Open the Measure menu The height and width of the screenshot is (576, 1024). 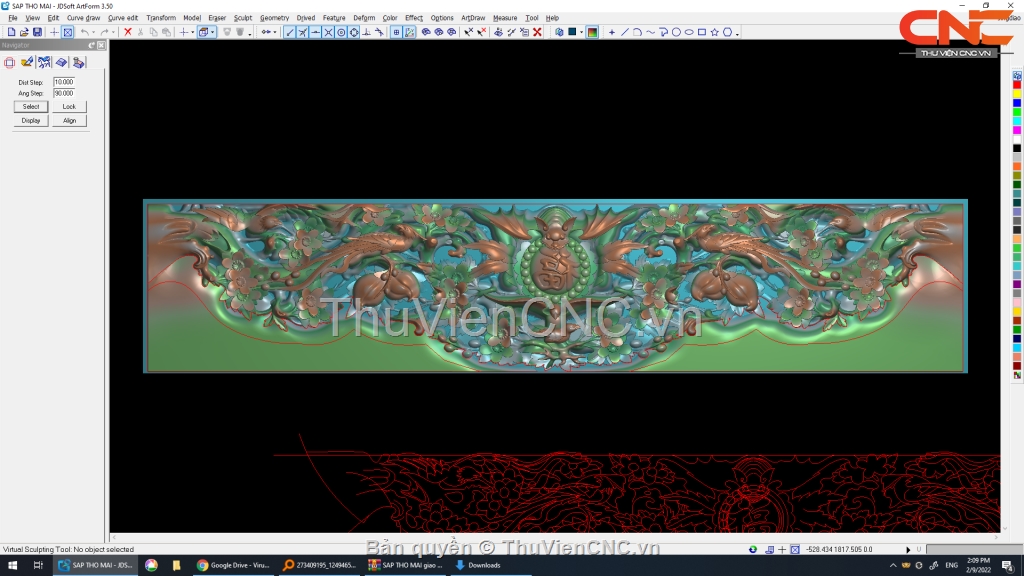pos(505,18)
